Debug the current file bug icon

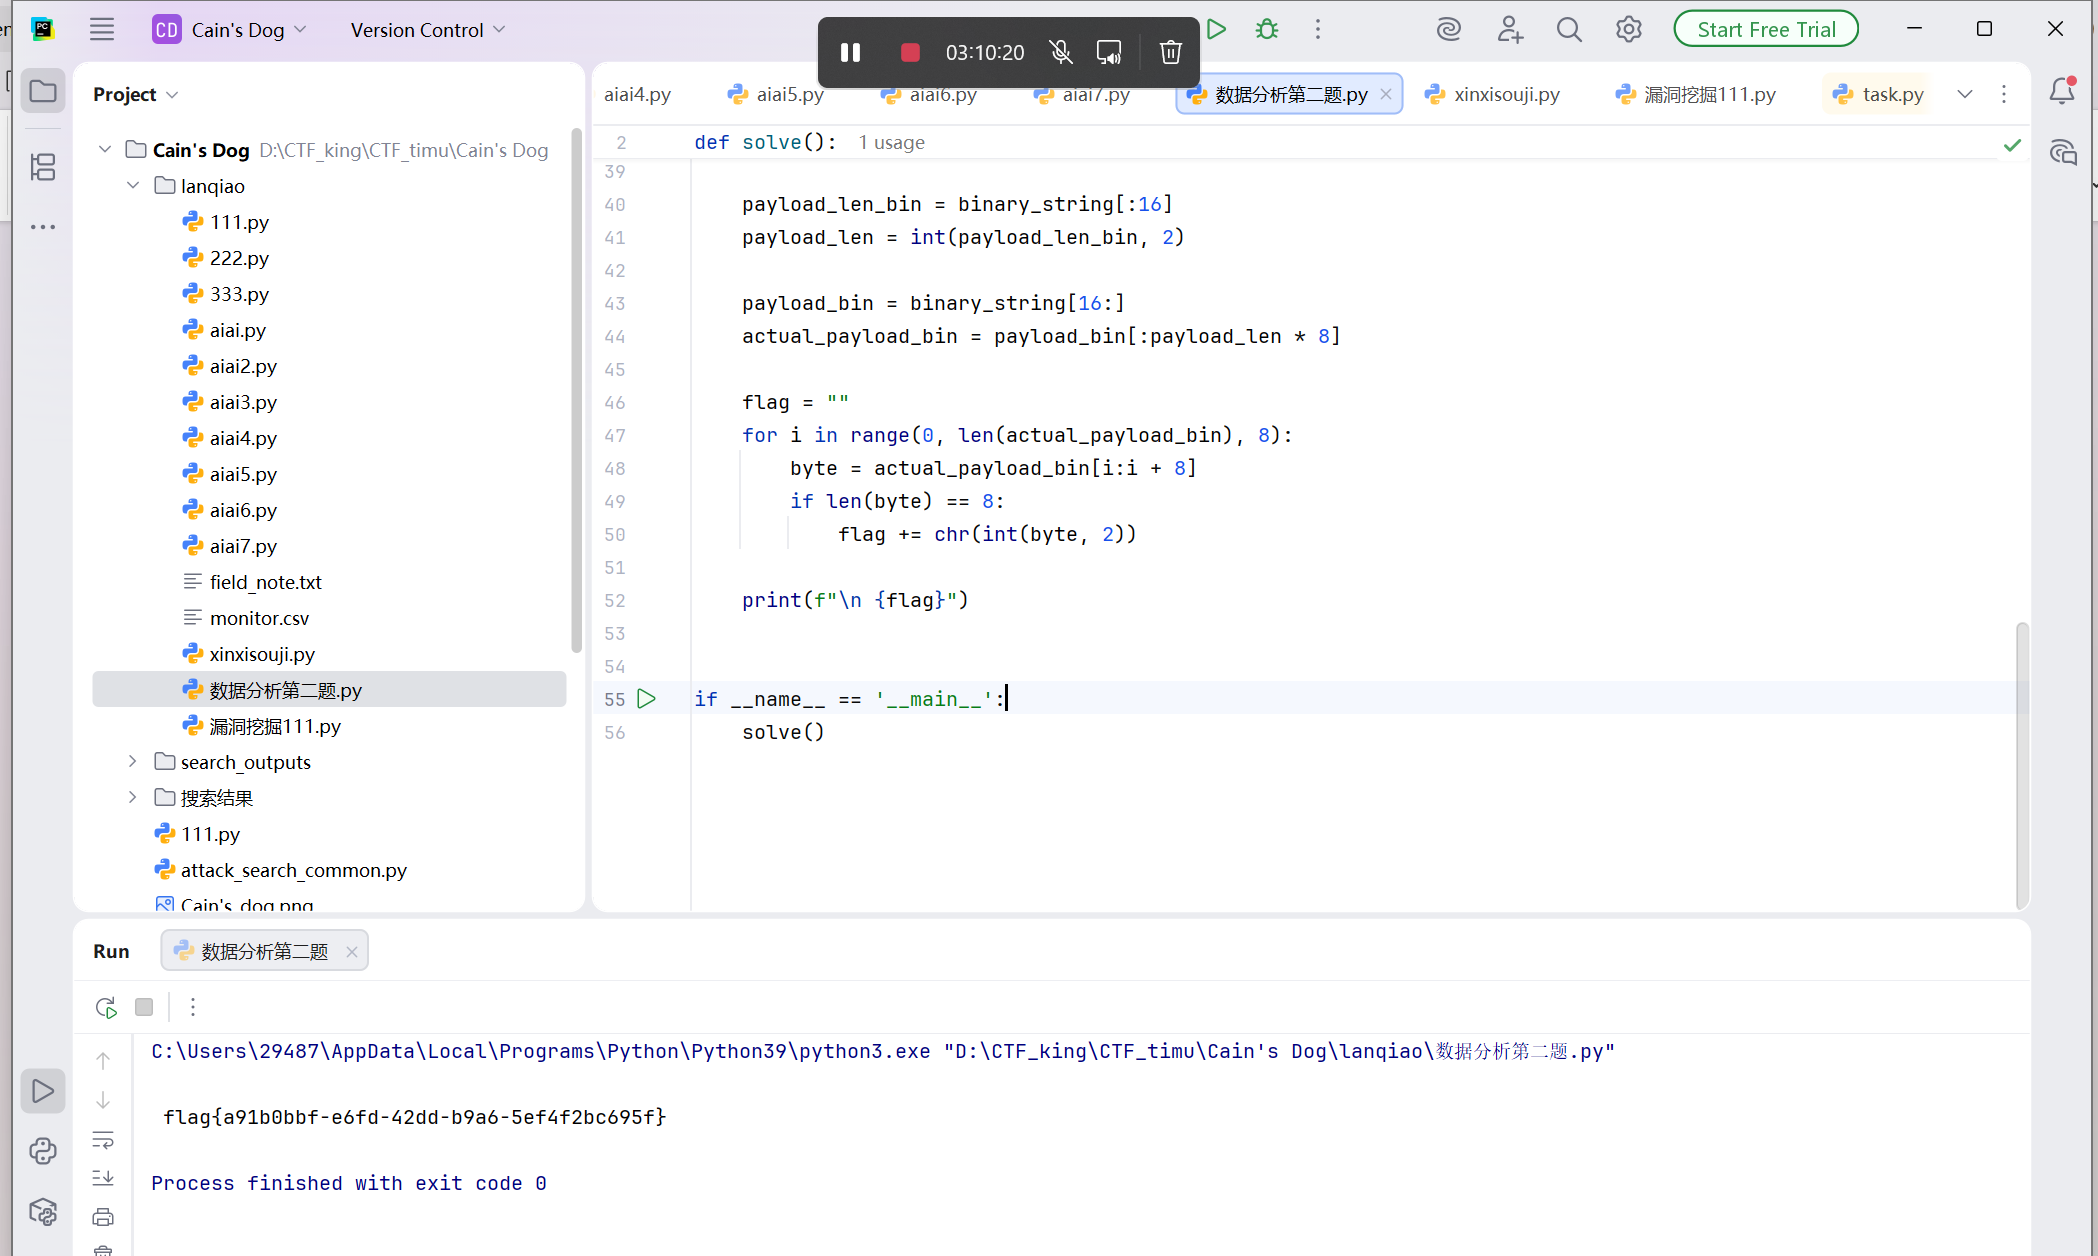click(x=1267, y=29)
